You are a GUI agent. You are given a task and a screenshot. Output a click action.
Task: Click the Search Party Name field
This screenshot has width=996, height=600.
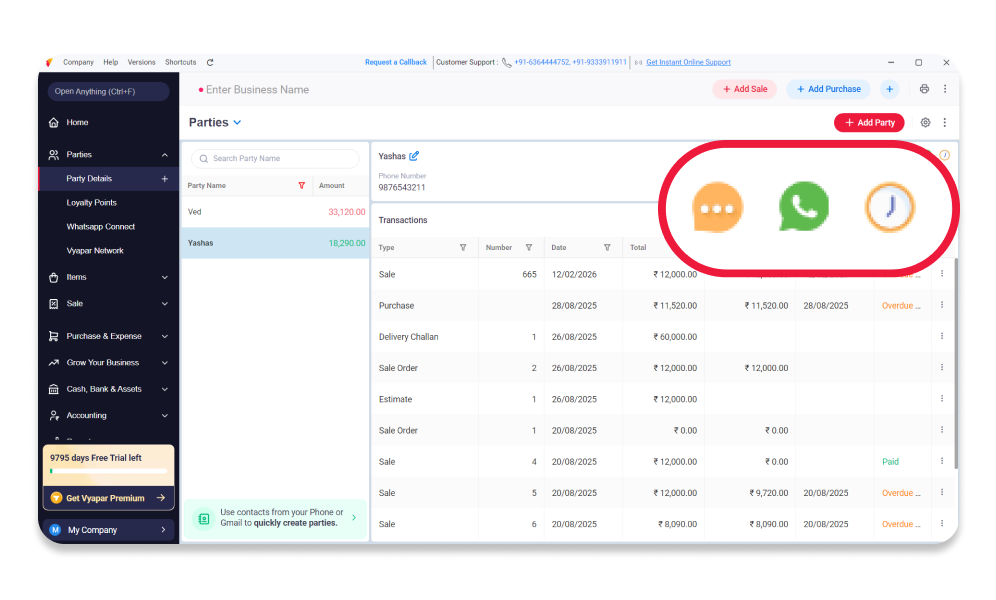[x=276, y=159]
